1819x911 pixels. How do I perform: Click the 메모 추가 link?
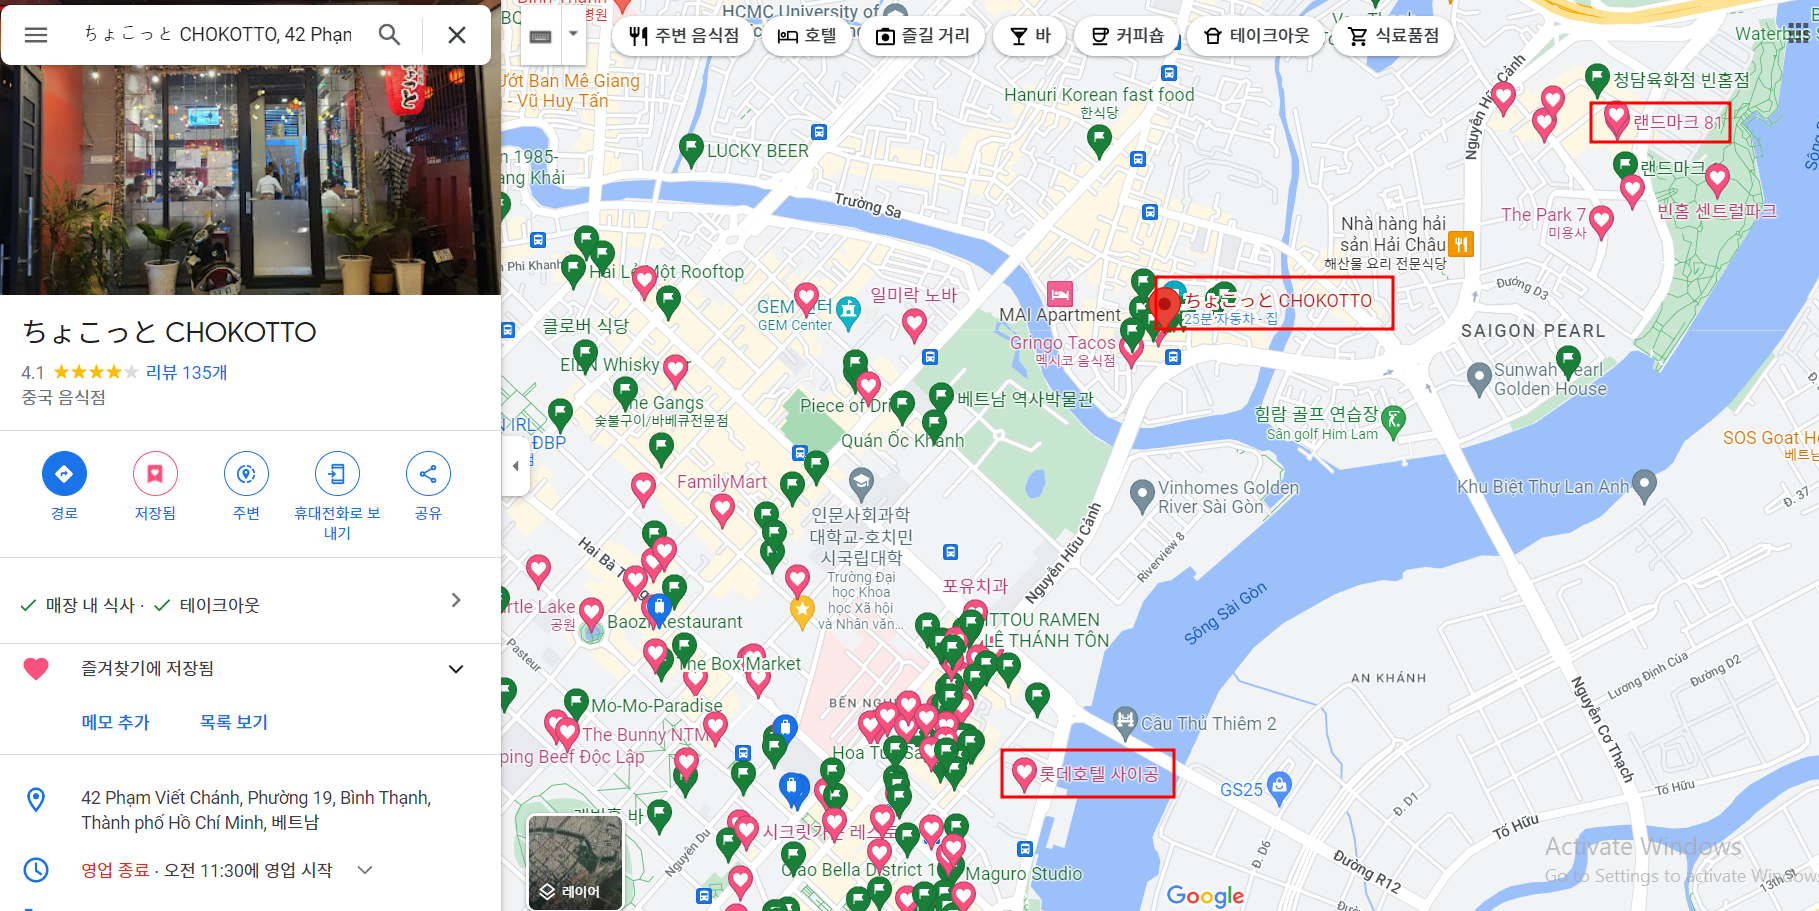(115, 722)
